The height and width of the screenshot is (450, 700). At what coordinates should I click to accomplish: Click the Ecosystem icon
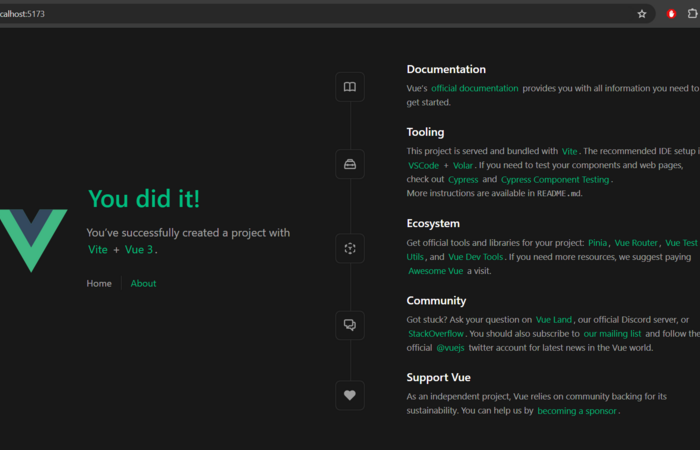[x=350, y=248]
